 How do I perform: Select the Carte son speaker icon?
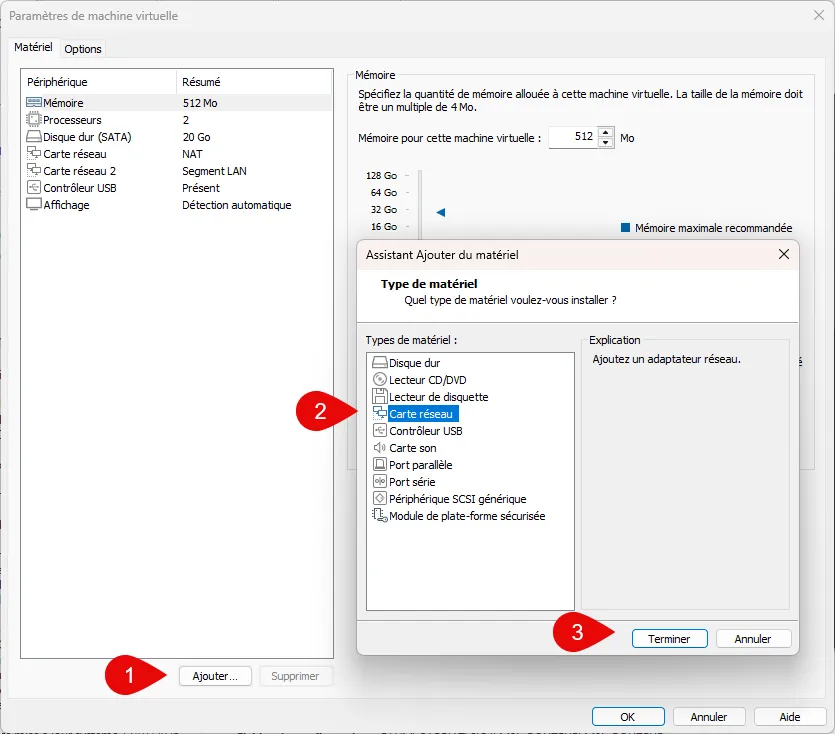pyautogui.click(x=379, y=448)
